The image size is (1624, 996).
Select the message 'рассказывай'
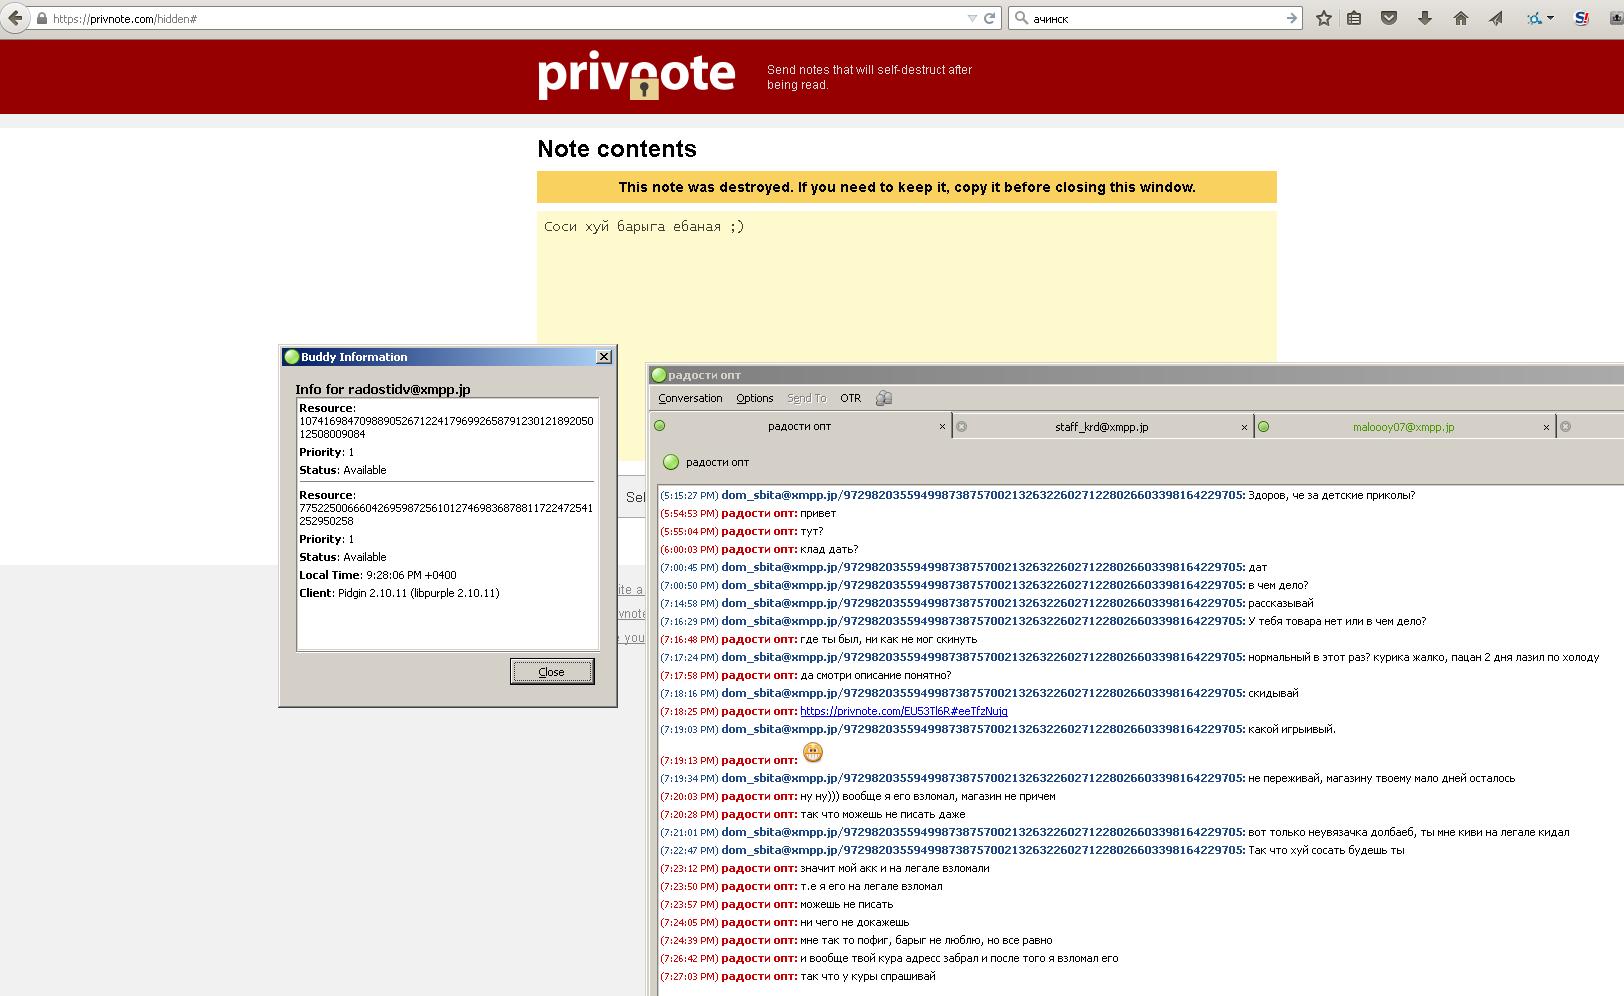(x=1281, y=603)
